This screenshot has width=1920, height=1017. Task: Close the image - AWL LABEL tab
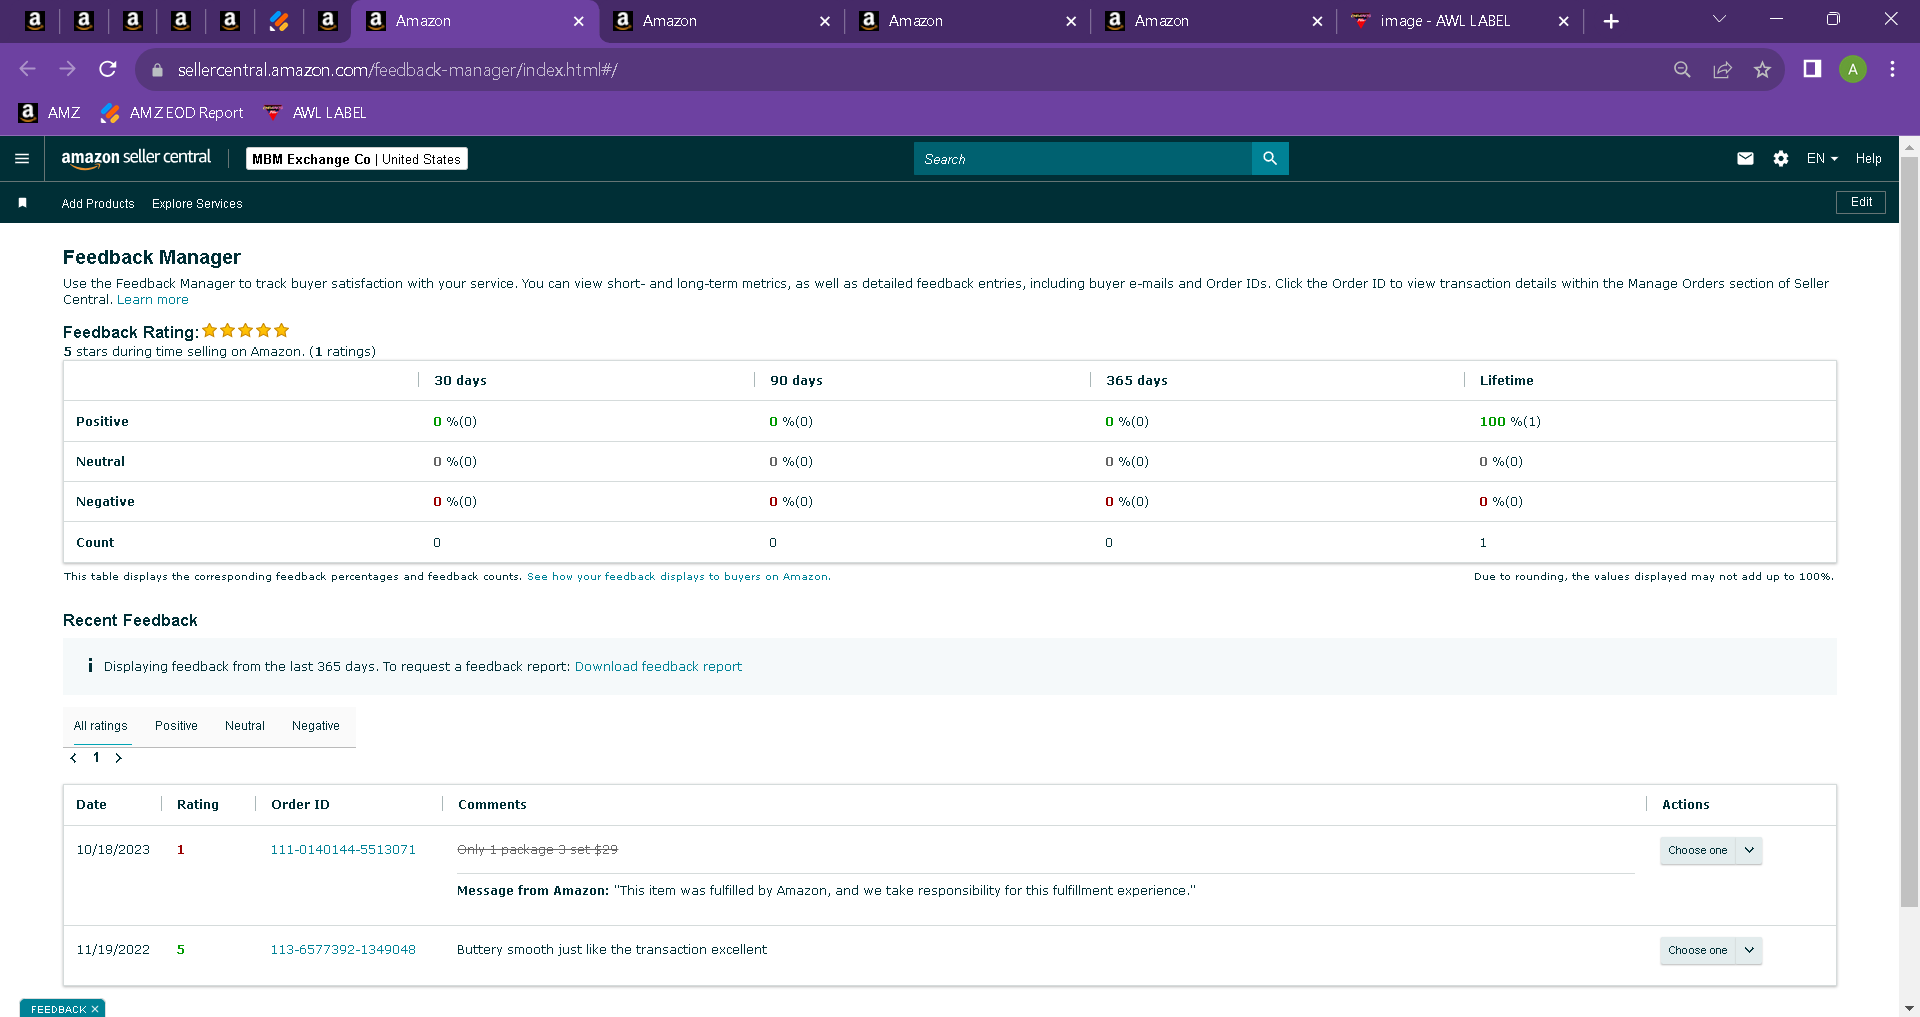point(1564,21)
